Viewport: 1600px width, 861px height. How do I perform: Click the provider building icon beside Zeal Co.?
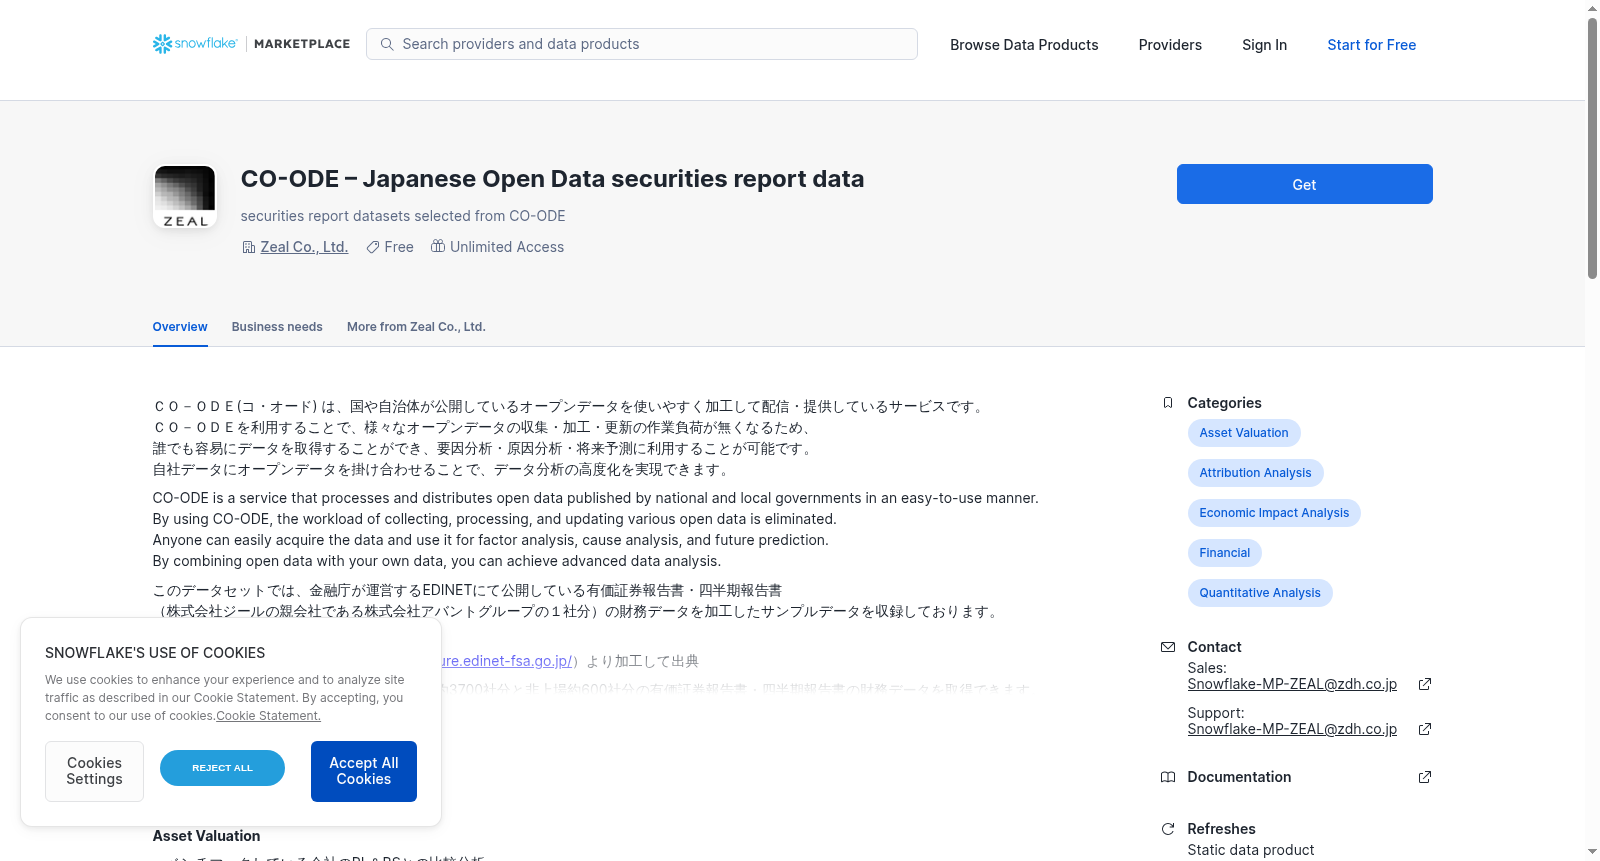(249, 247)
